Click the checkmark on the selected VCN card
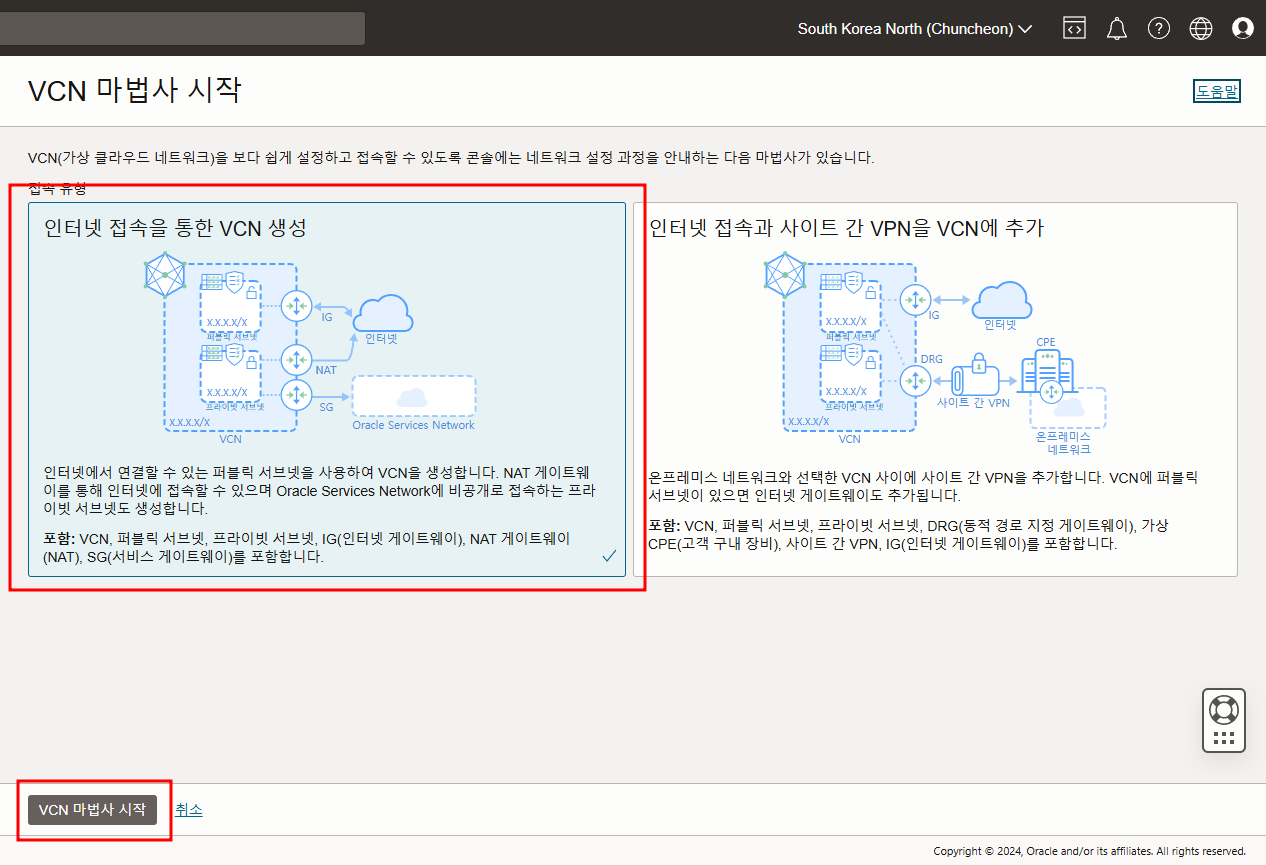 [609, 556]
